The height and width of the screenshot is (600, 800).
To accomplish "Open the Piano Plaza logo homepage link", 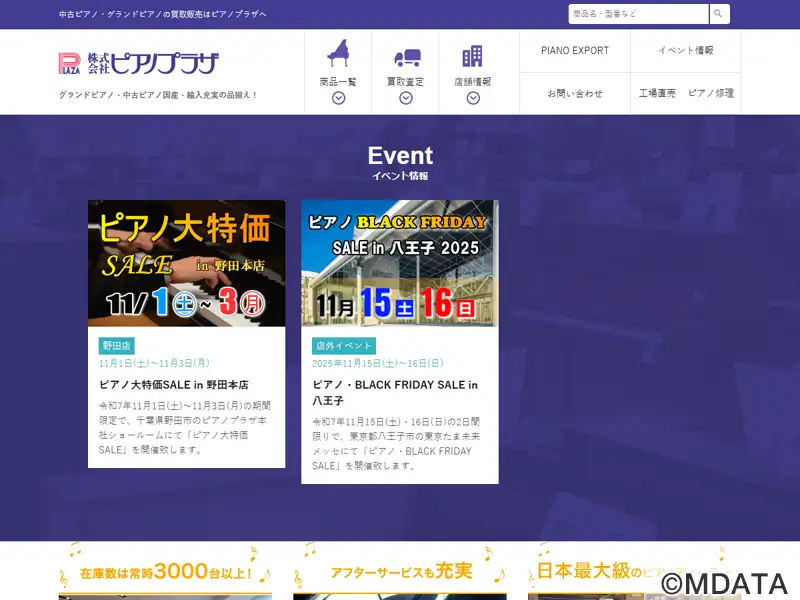I will 139,63.
